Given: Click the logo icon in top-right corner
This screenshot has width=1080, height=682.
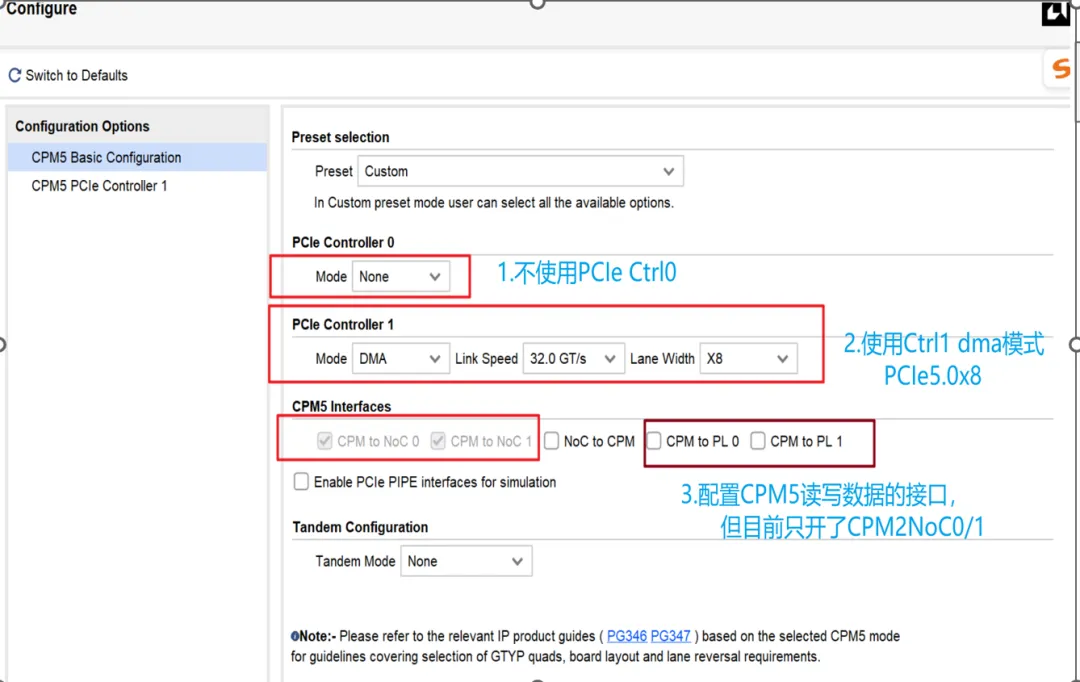Looking at the screenshot, I should pyautogui.click(x=1056, y=13).
